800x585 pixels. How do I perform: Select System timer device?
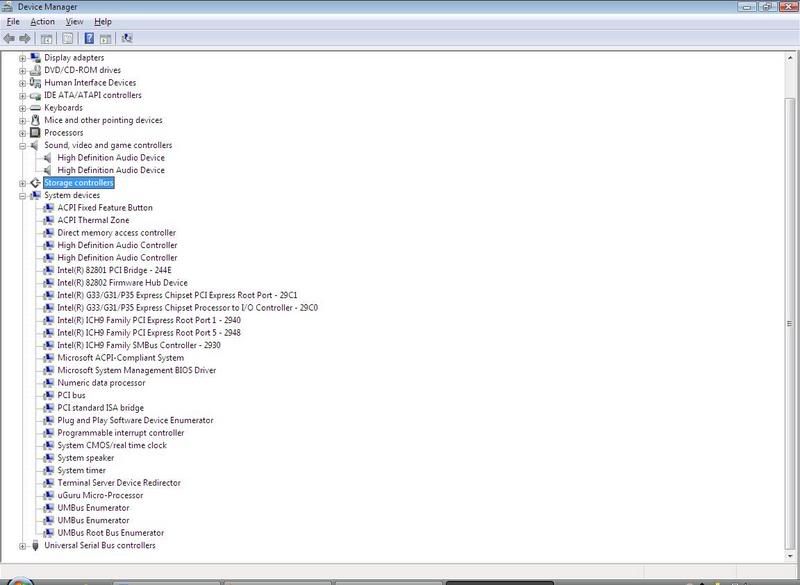click(82, 470)
